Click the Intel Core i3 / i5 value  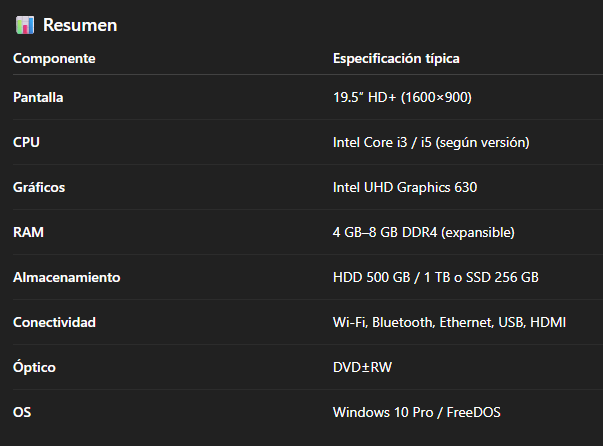(x=431, y=142)
